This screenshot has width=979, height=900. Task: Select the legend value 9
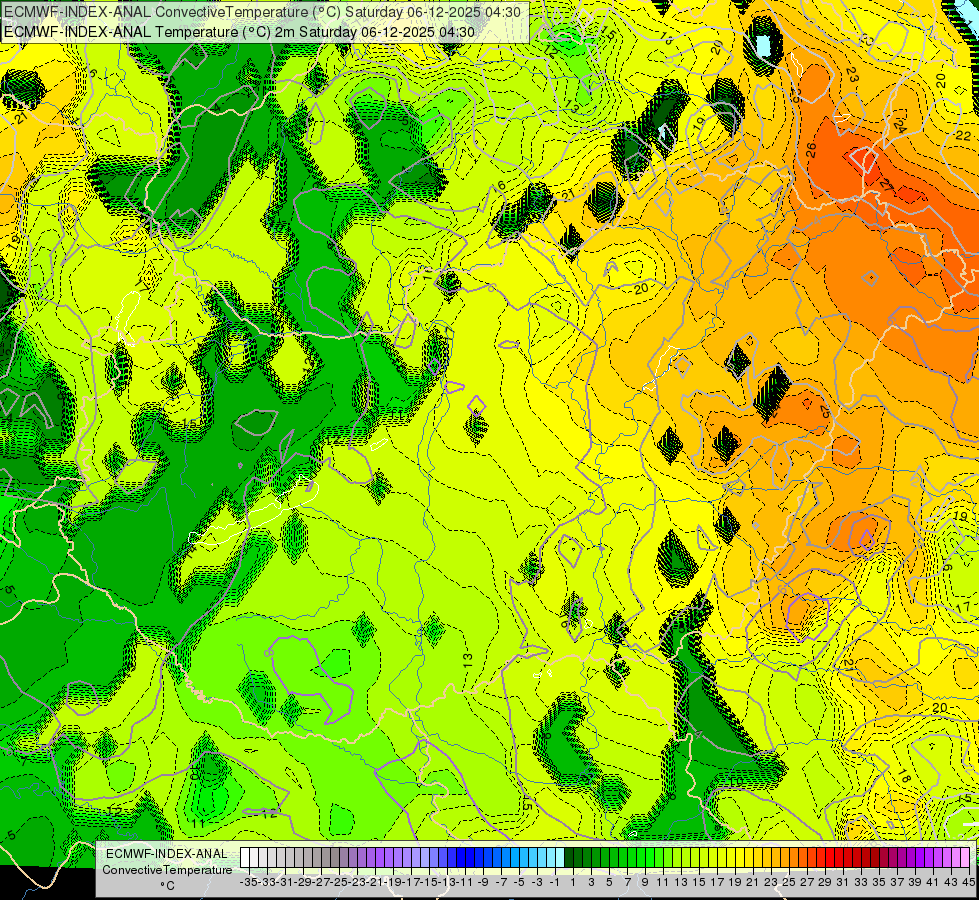644,882
